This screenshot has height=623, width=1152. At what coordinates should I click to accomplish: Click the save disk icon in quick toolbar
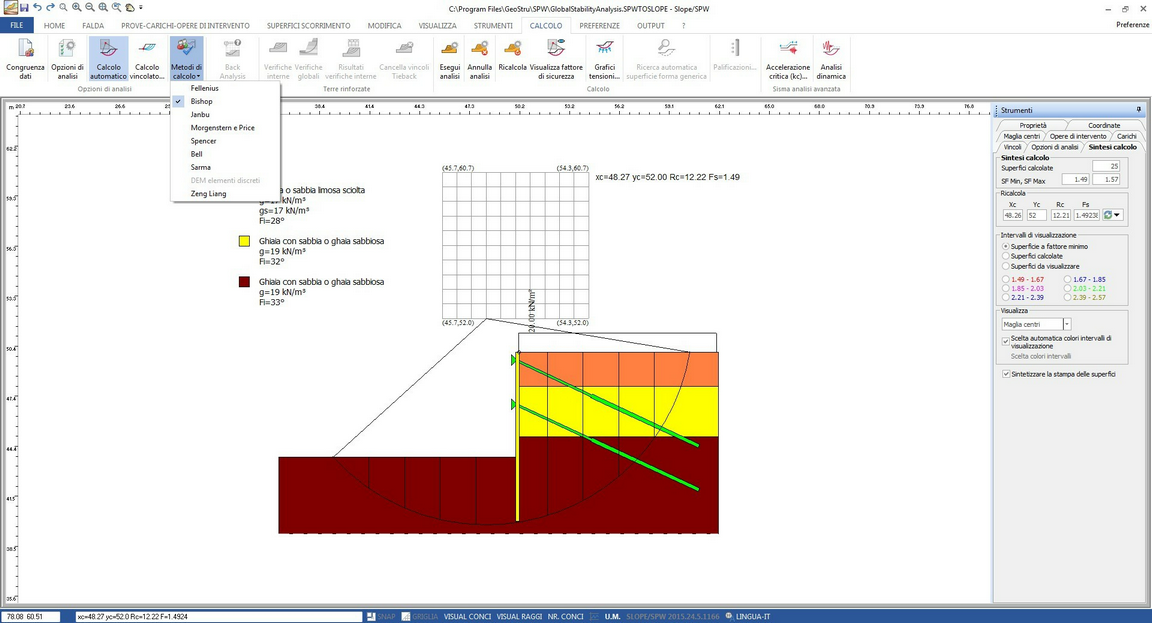[24, 7]
